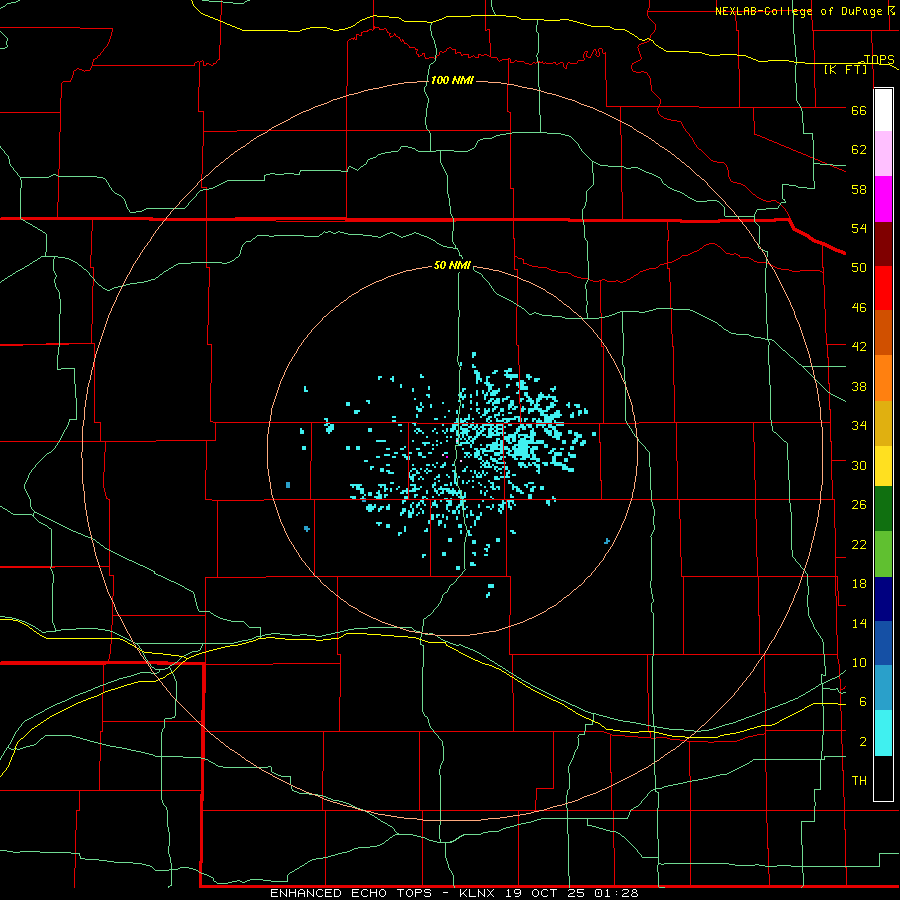Click the "NEXLAB-College of DuPage" credit text
900x900 pixels.
[x=800, y=11]
